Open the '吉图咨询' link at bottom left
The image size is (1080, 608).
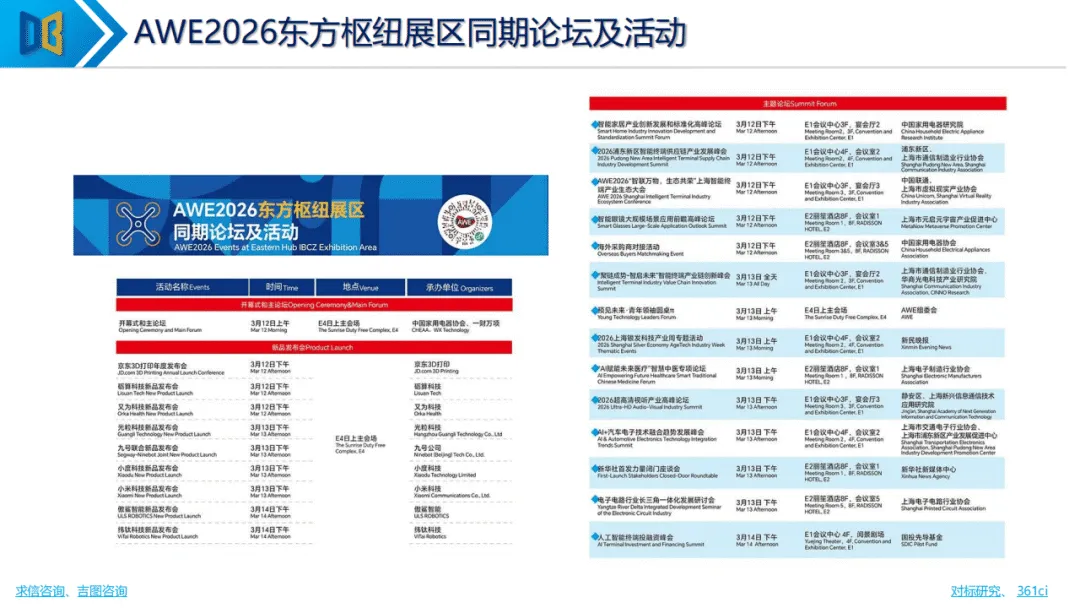tap(102, 591)
